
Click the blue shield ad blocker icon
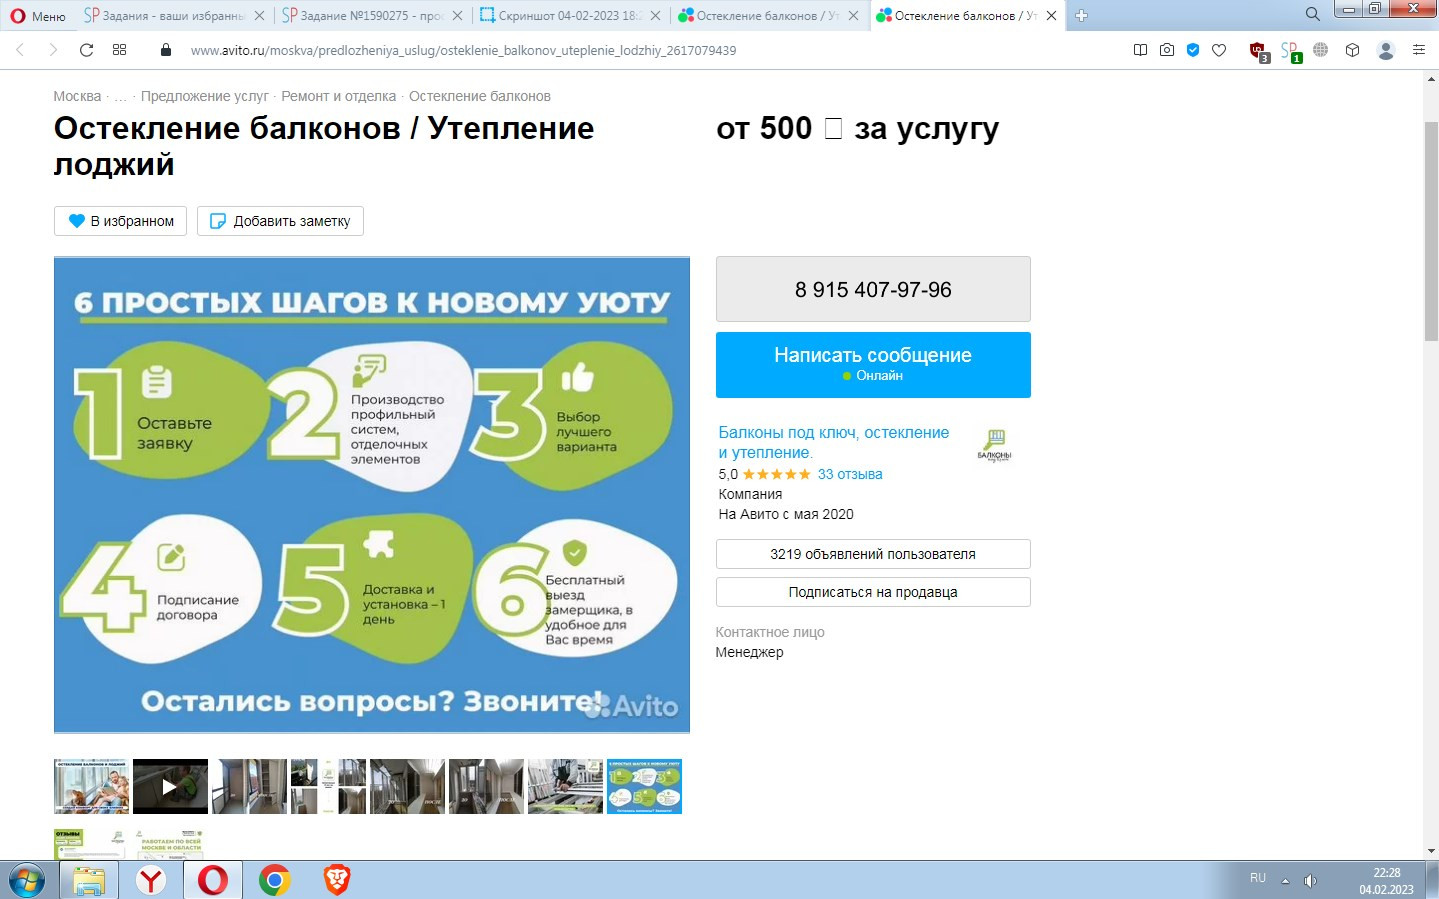[1193, 50]
